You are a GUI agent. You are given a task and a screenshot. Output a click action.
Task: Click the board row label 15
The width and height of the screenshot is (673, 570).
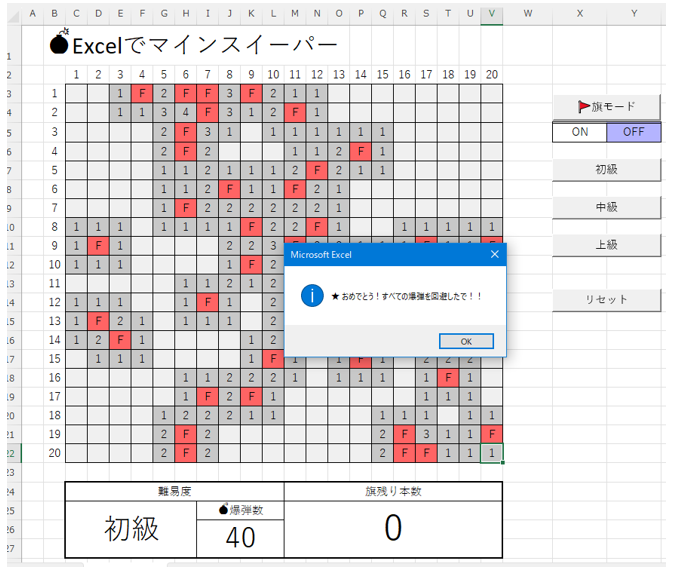pos(55,359)
